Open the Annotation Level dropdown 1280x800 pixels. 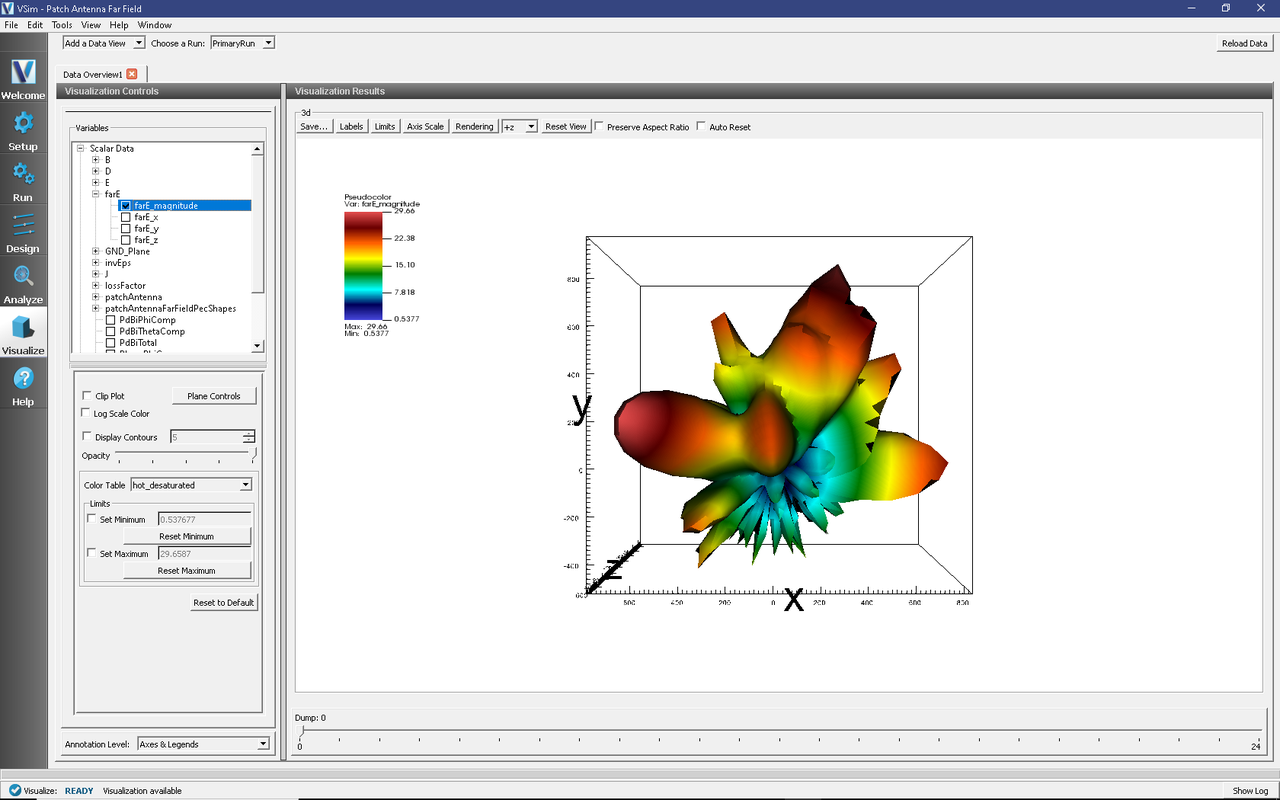204,744
